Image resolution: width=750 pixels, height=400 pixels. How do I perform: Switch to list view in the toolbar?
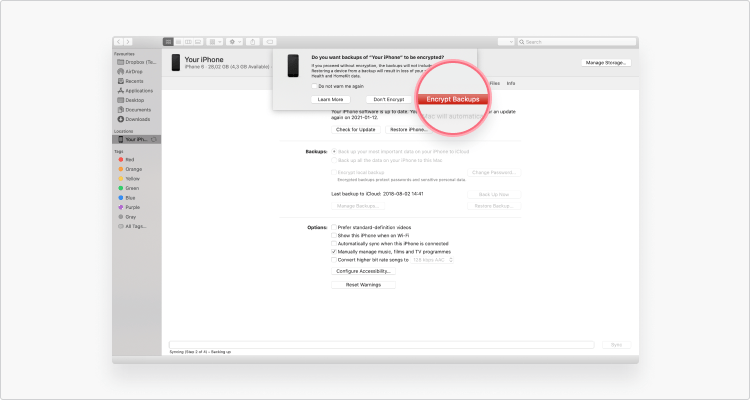coord(178,42)
